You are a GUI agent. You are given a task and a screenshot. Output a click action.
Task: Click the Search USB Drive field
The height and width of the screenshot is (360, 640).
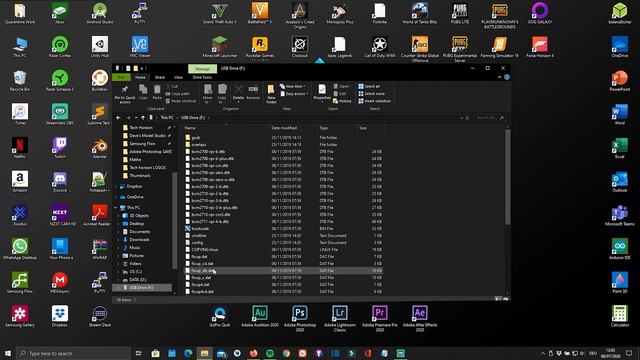[490, 118]
